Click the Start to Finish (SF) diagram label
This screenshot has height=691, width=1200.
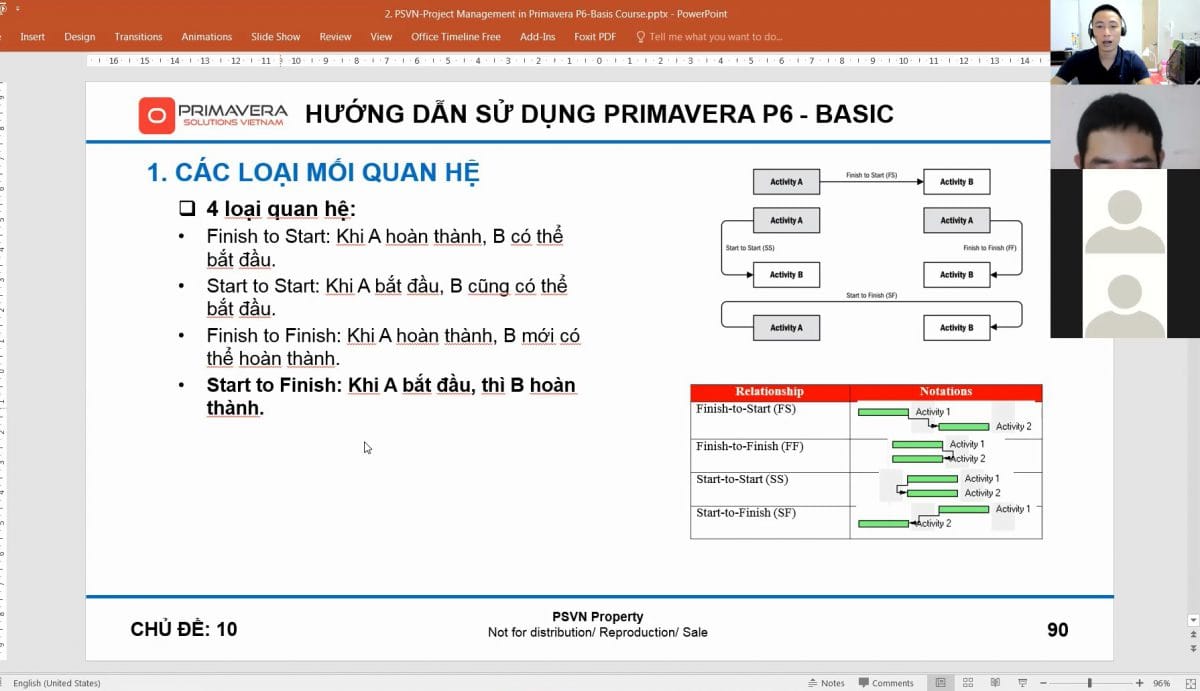(x=871, y=296)
